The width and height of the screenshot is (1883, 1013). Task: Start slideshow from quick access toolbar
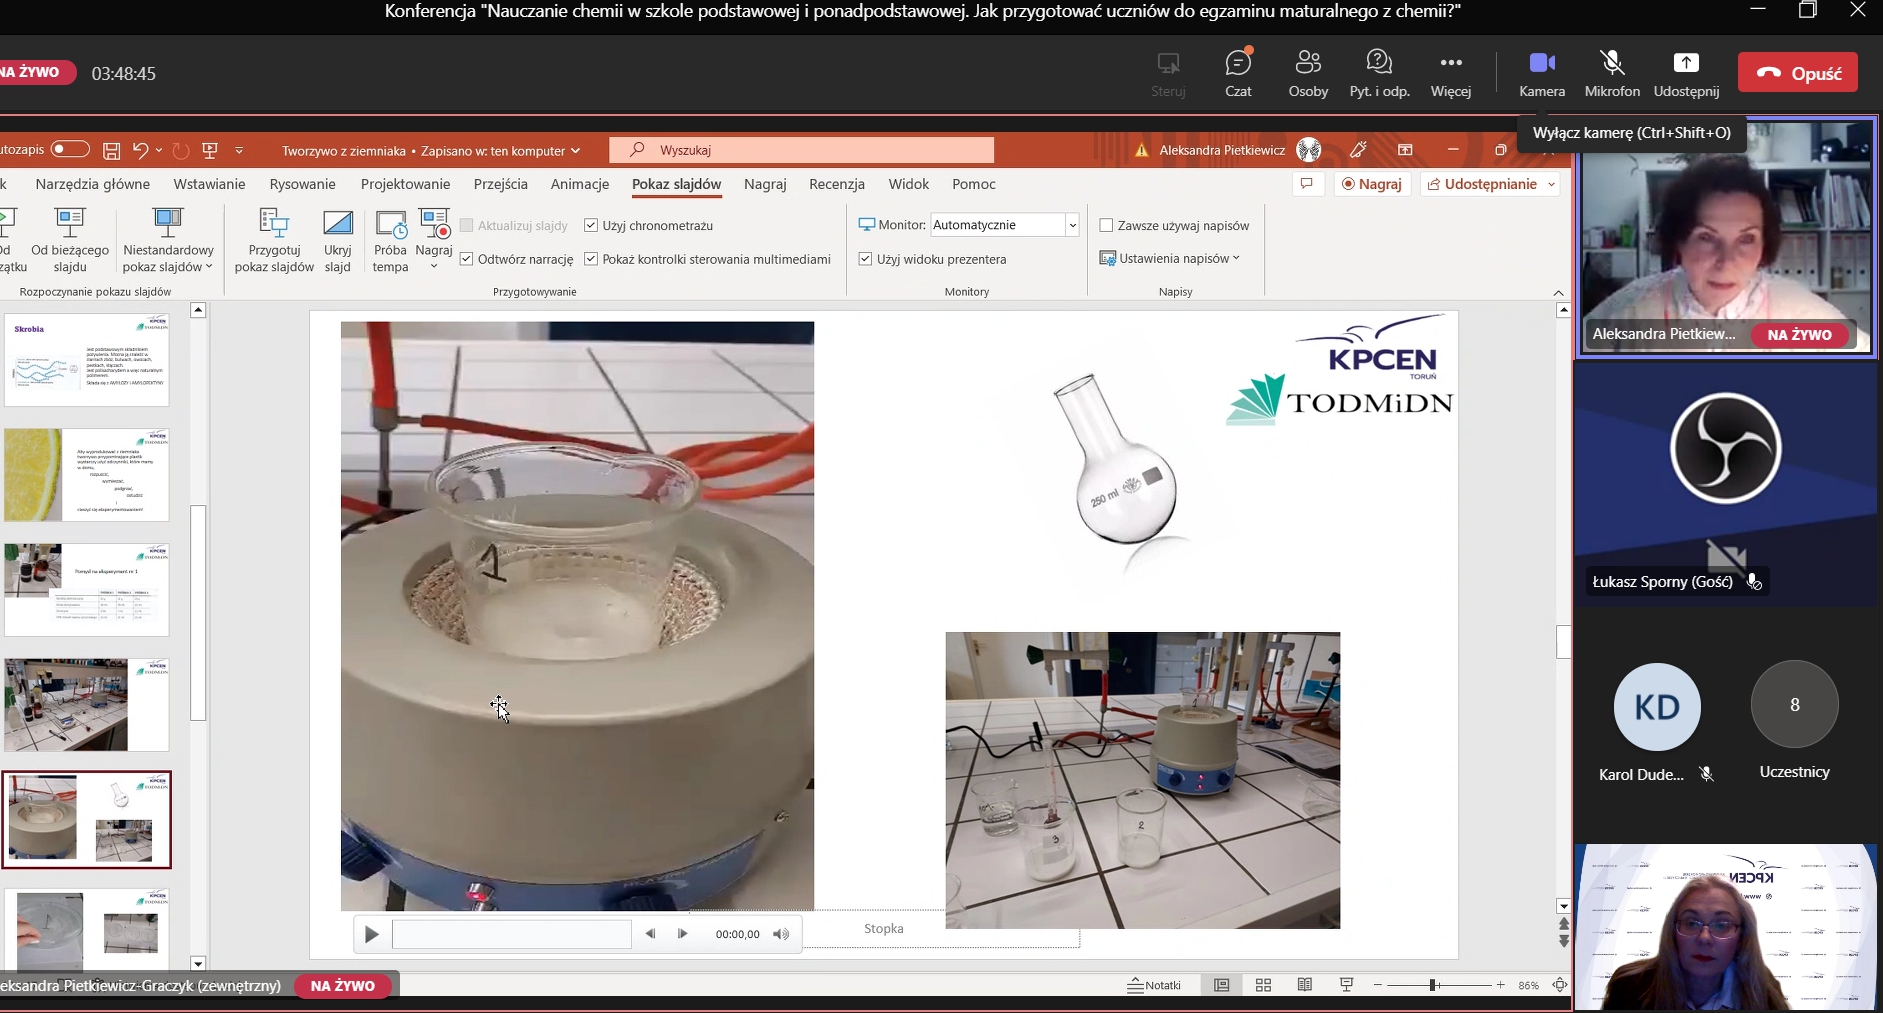point(210,151)
